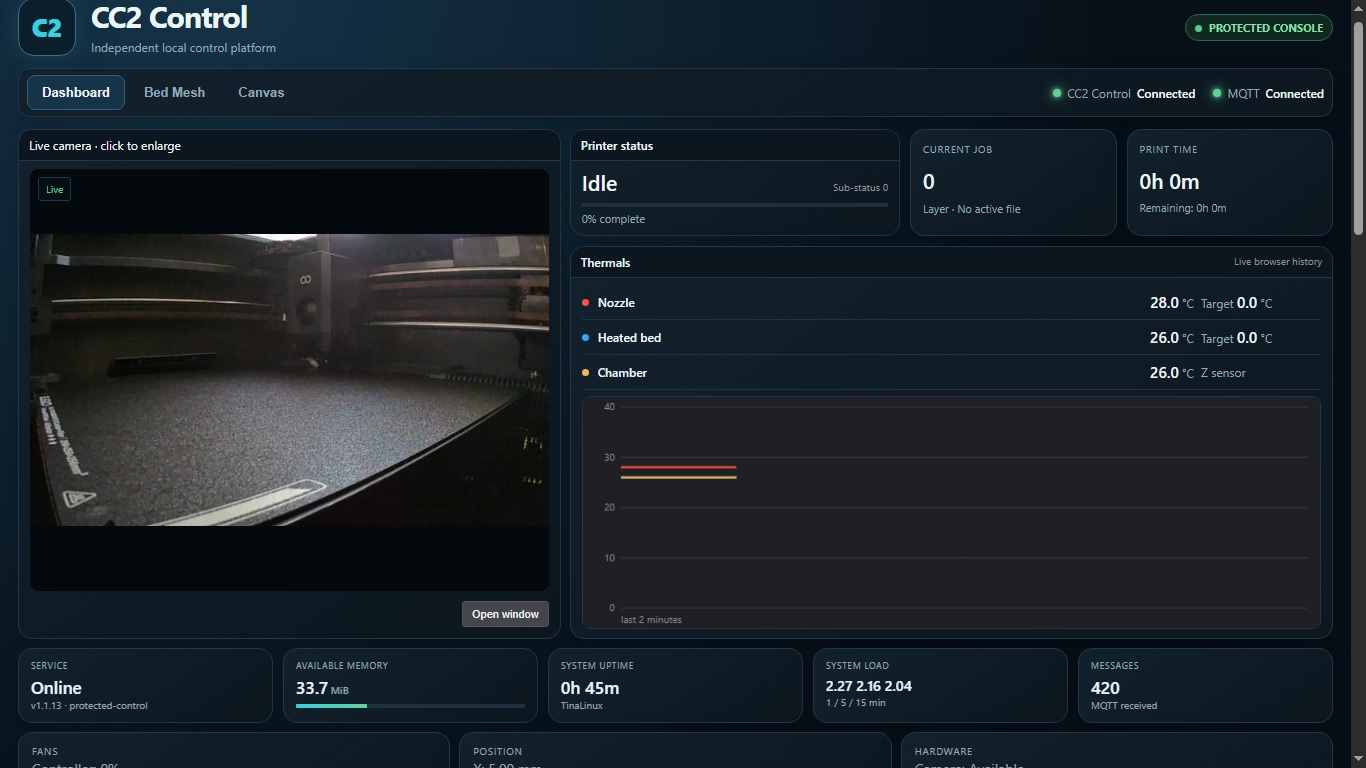This screenshot has height=768, width=1366.
Task: Click the MQTT received label
Action: click(1124, 706)
